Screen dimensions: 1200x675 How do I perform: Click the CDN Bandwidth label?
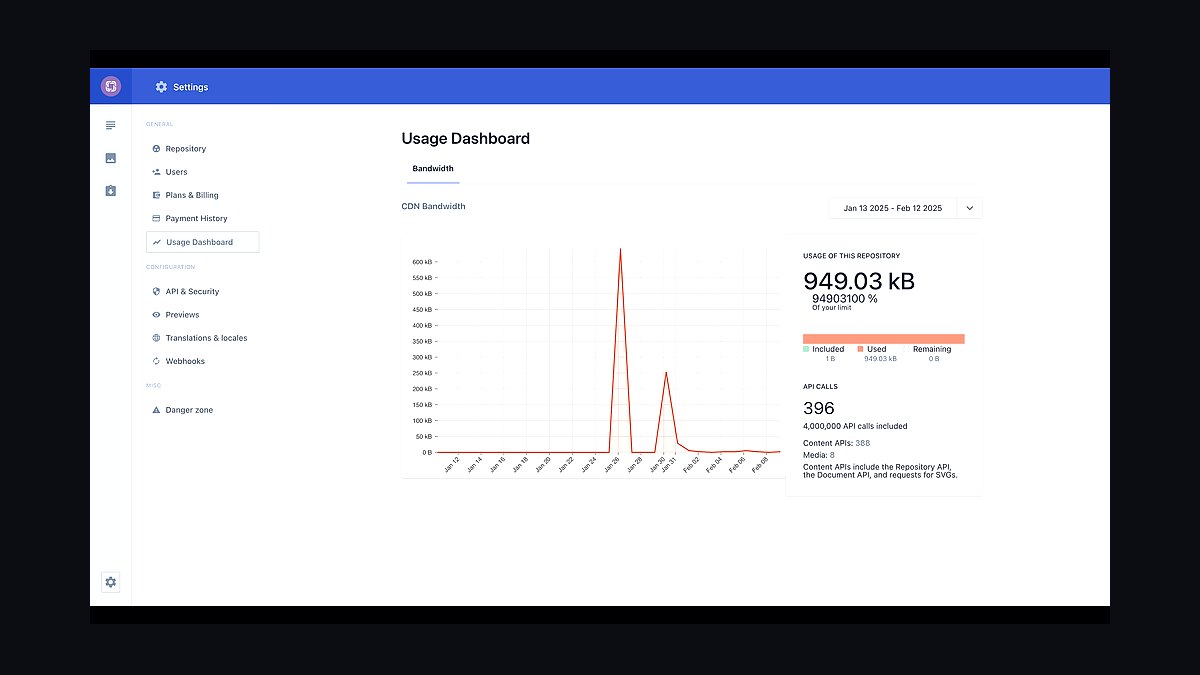pos(433,207)
